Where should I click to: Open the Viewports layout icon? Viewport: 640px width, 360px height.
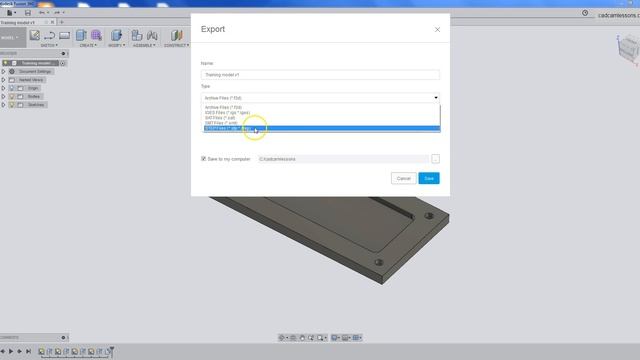(356, 338)
